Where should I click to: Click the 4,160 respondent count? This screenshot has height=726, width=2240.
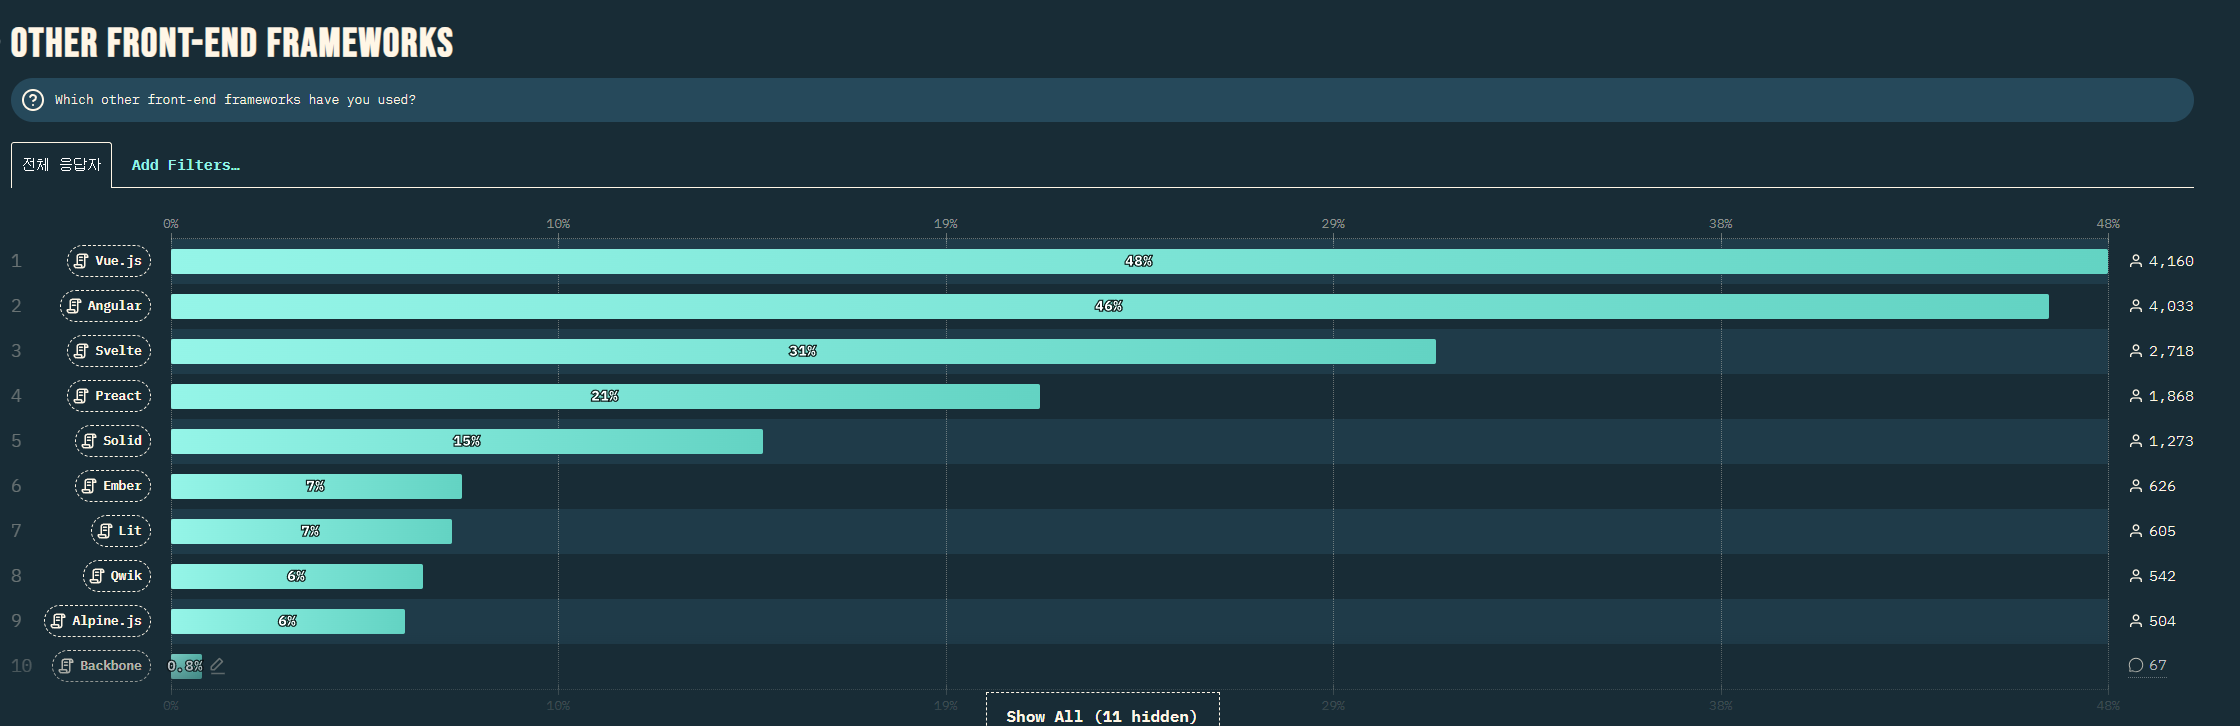[x=2171, y=261]
